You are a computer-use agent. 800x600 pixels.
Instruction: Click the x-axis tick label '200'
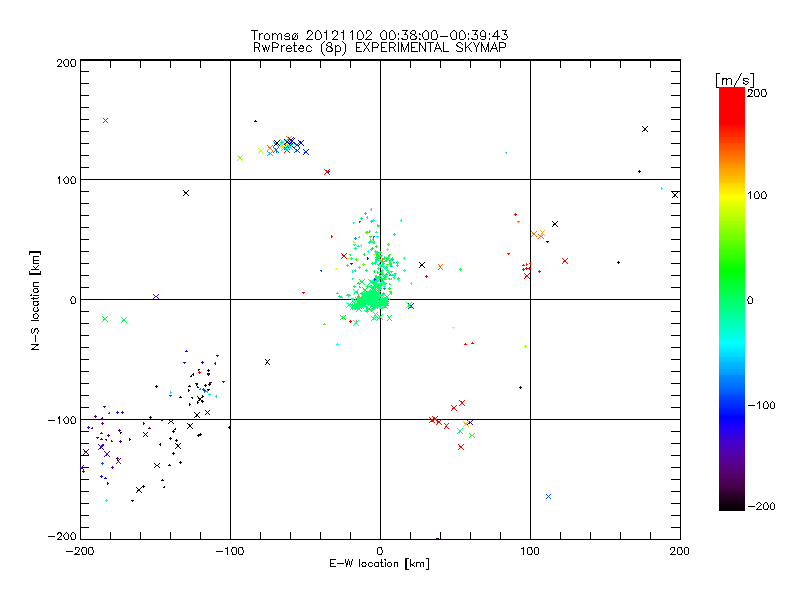[680, 552]
